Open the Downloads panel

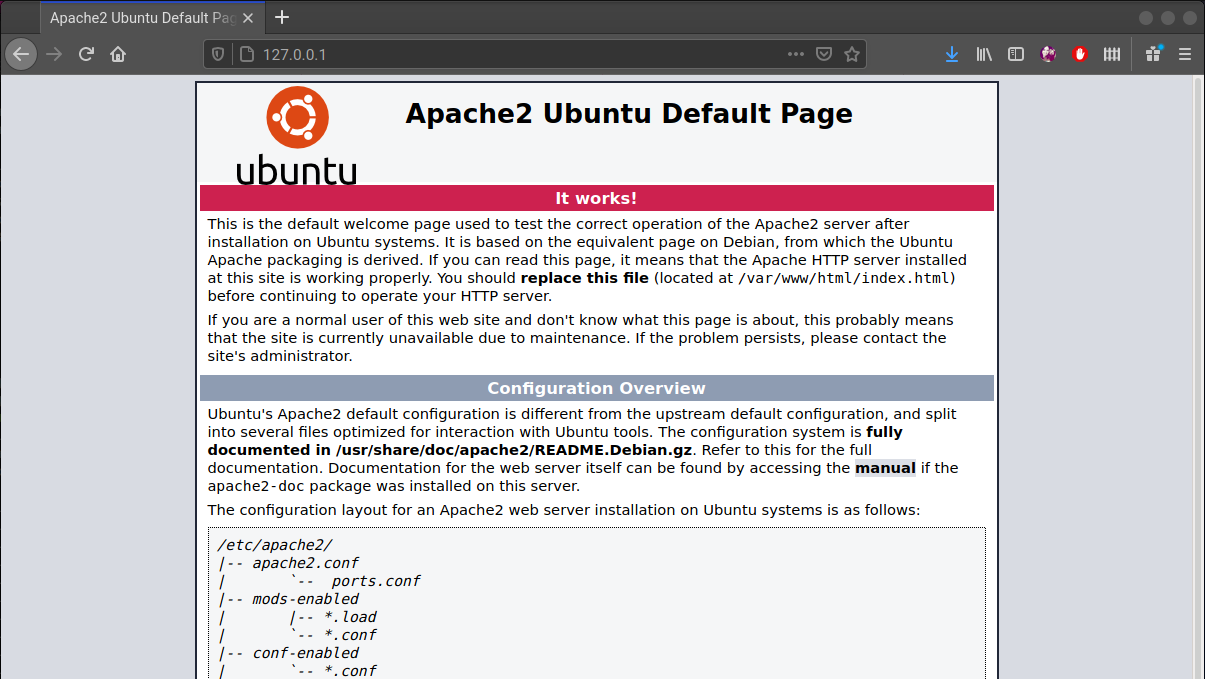[x=951, y=54]
